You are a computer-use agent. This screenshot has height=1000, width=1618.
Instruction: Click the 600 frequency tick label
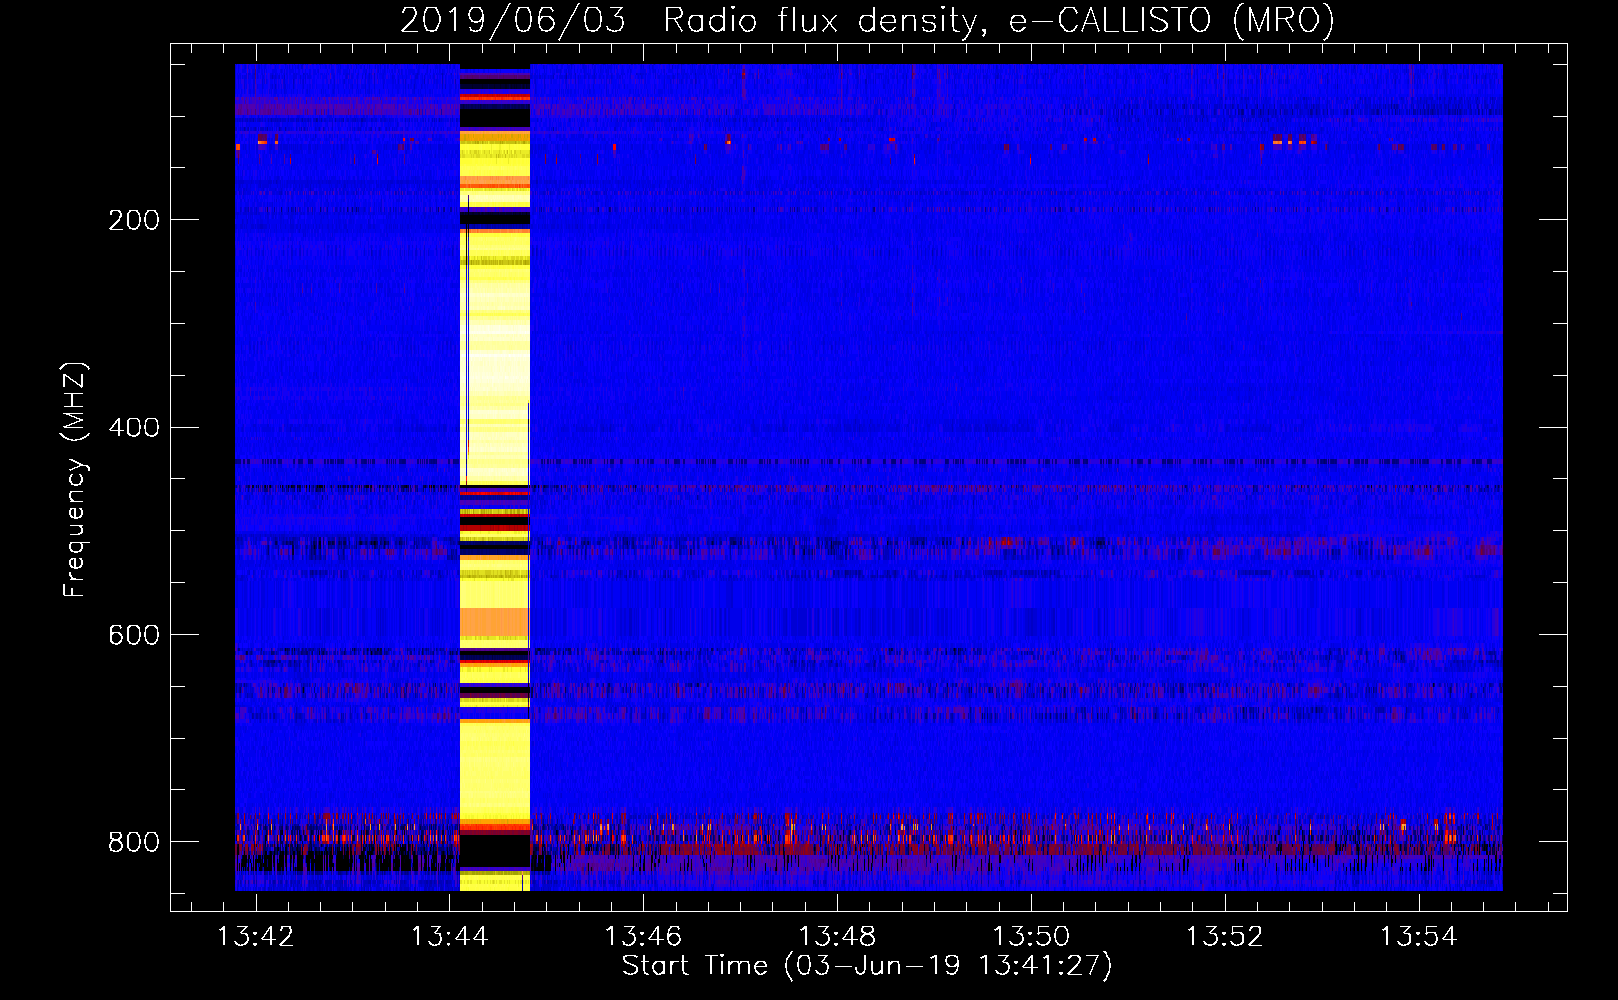tap(134, 636)
